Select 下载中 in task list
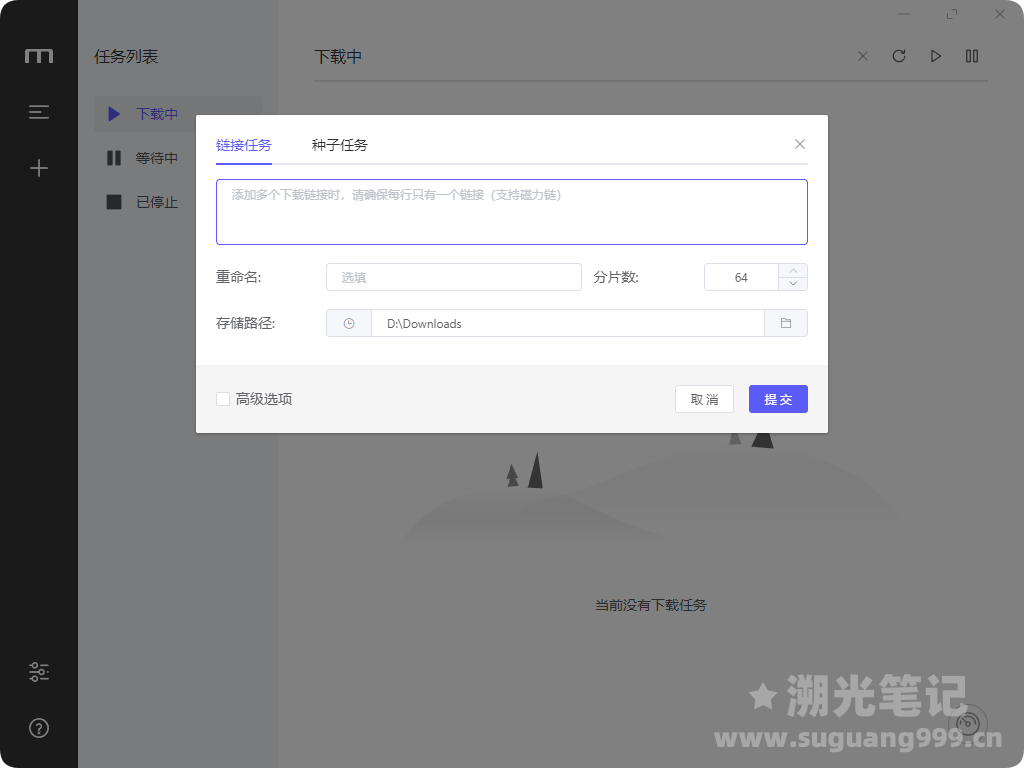The image size is (1024, 768). pos(178,114)
